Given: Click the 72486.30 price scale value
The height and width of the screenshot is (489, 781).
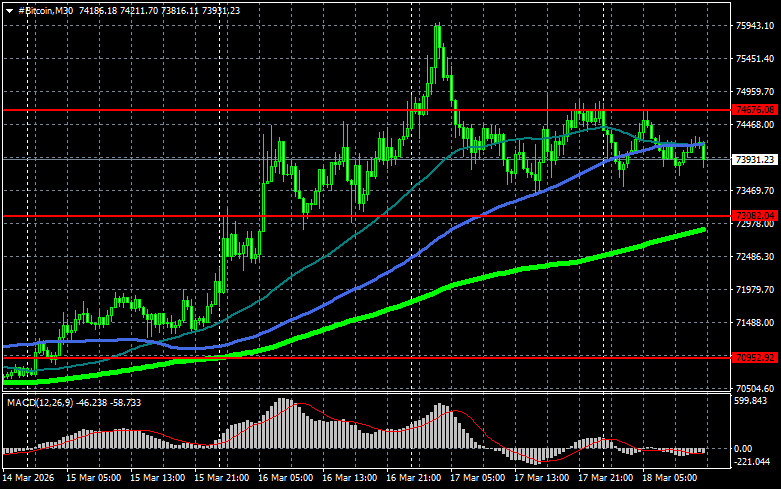Looking at the screenshot, I should [755, 256].
